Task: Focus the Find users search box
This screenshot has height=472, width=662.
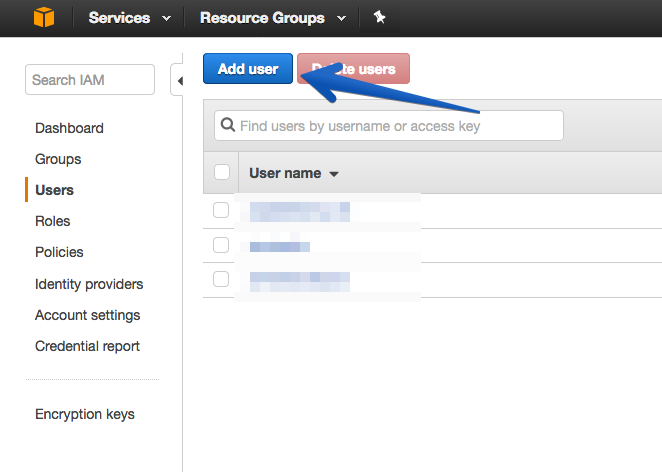Action: [389, 125]
